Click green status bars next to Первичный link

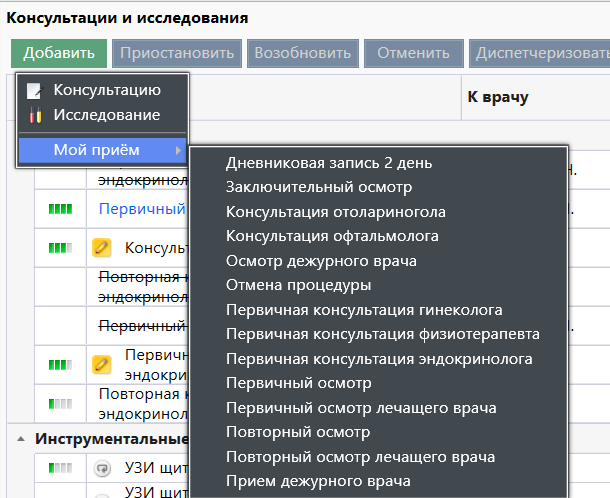[61, 209]
